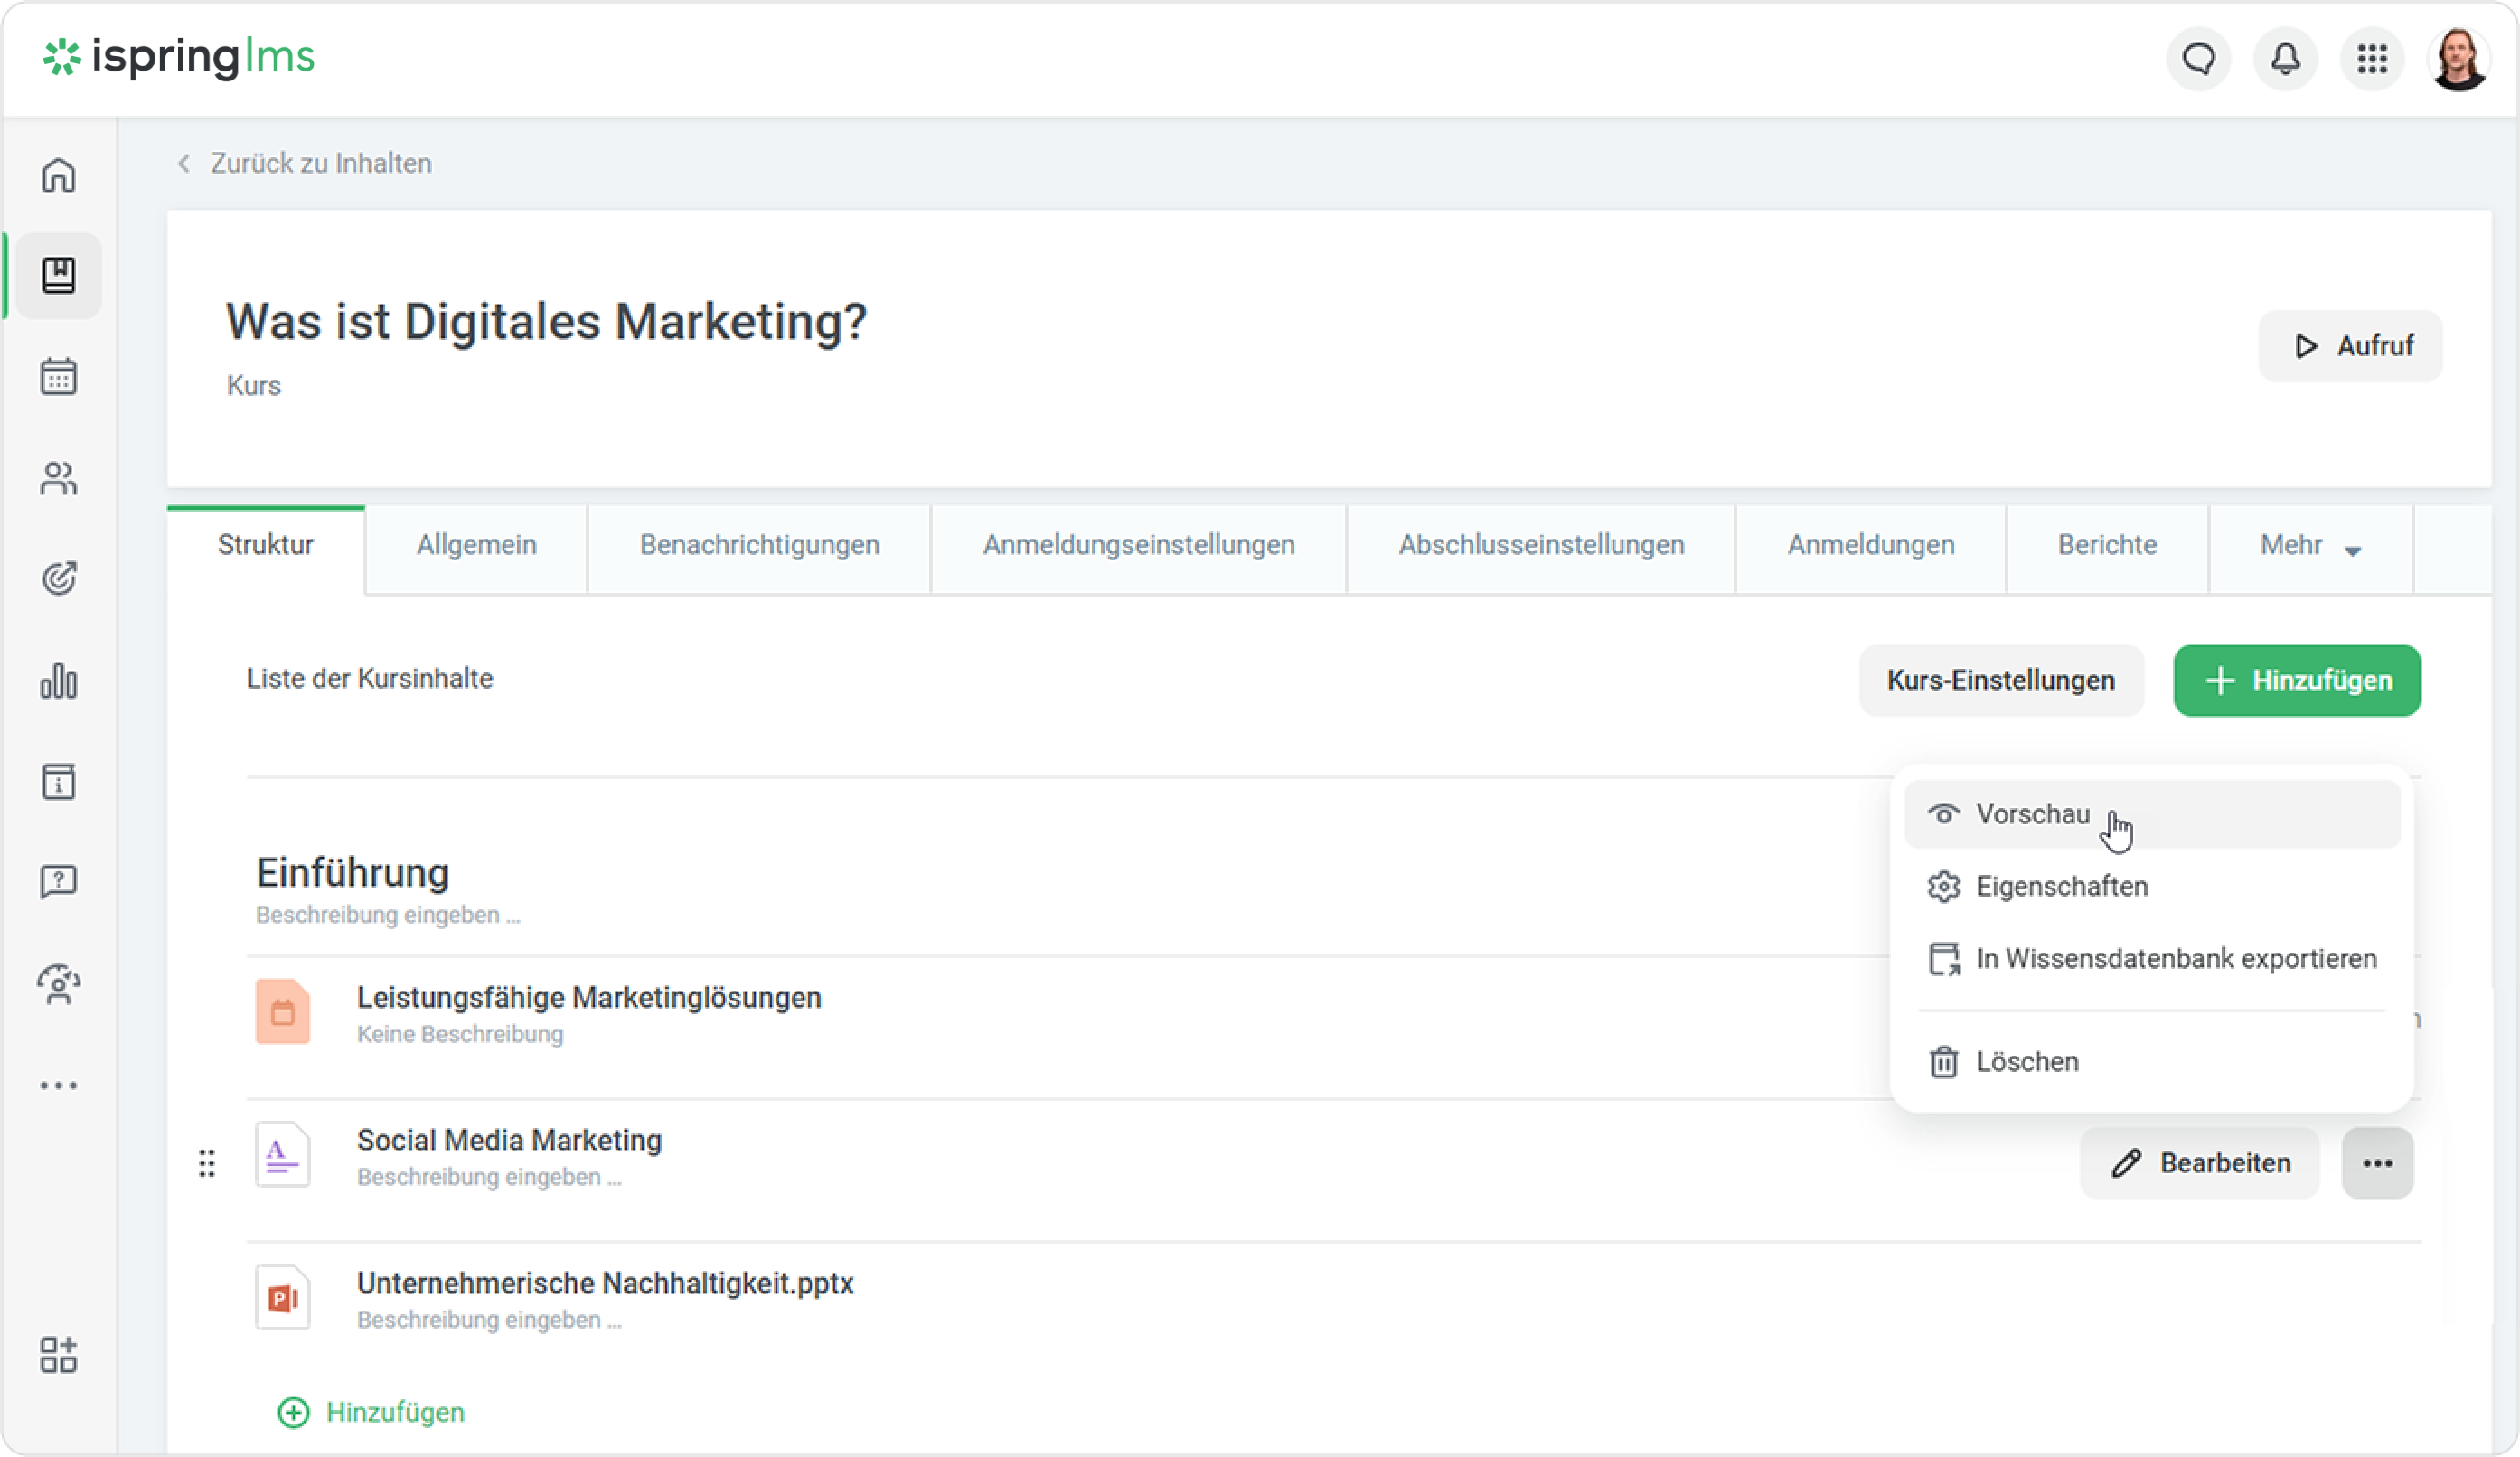Click the Aufruf play button

(2350, 346)
